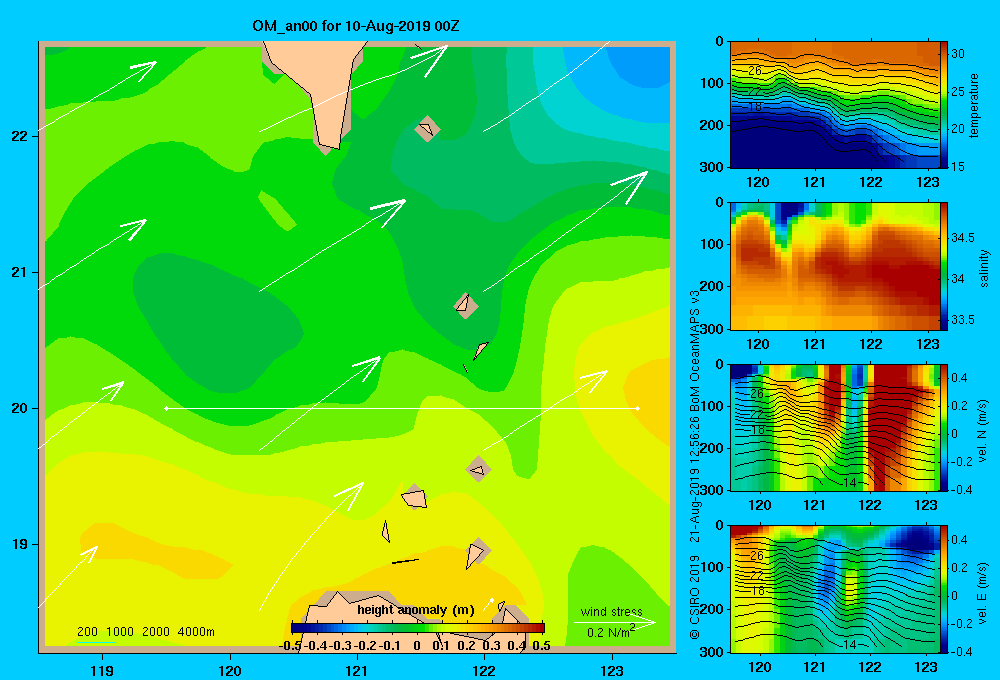Screen dimensions: 1000x680
Task: Click the 30 tick on temperature colorbar
Action: tap(958, 54)
